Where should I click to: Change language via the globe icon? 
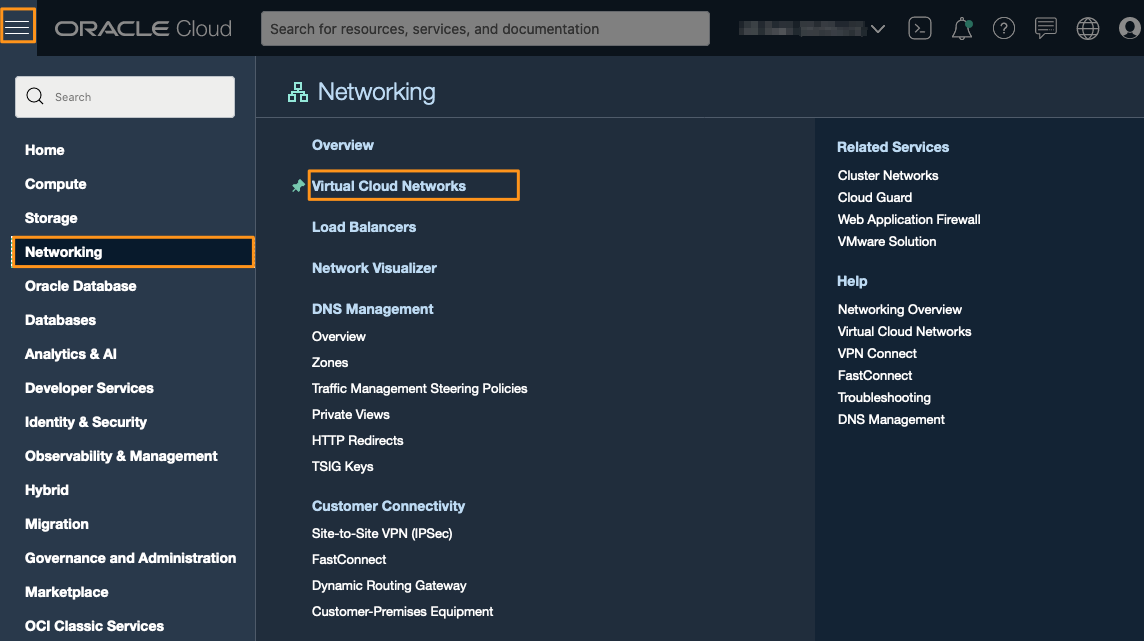[1087, 28]
